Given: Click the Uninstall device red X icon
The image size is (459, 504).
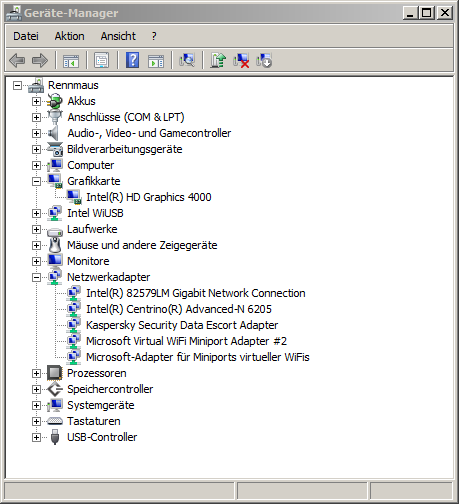Looking at the screenshot, I should point(241,61).
